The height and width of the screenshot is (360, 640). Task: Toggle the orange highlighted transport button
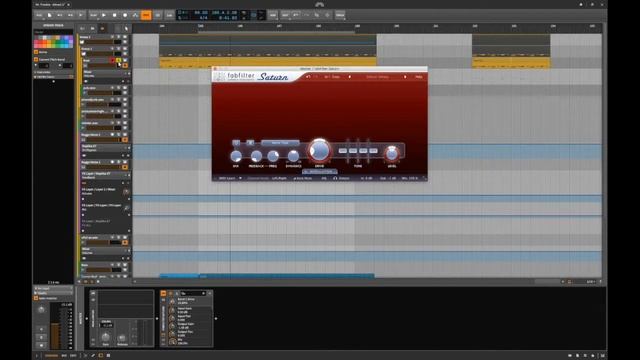tap(146, 15)
